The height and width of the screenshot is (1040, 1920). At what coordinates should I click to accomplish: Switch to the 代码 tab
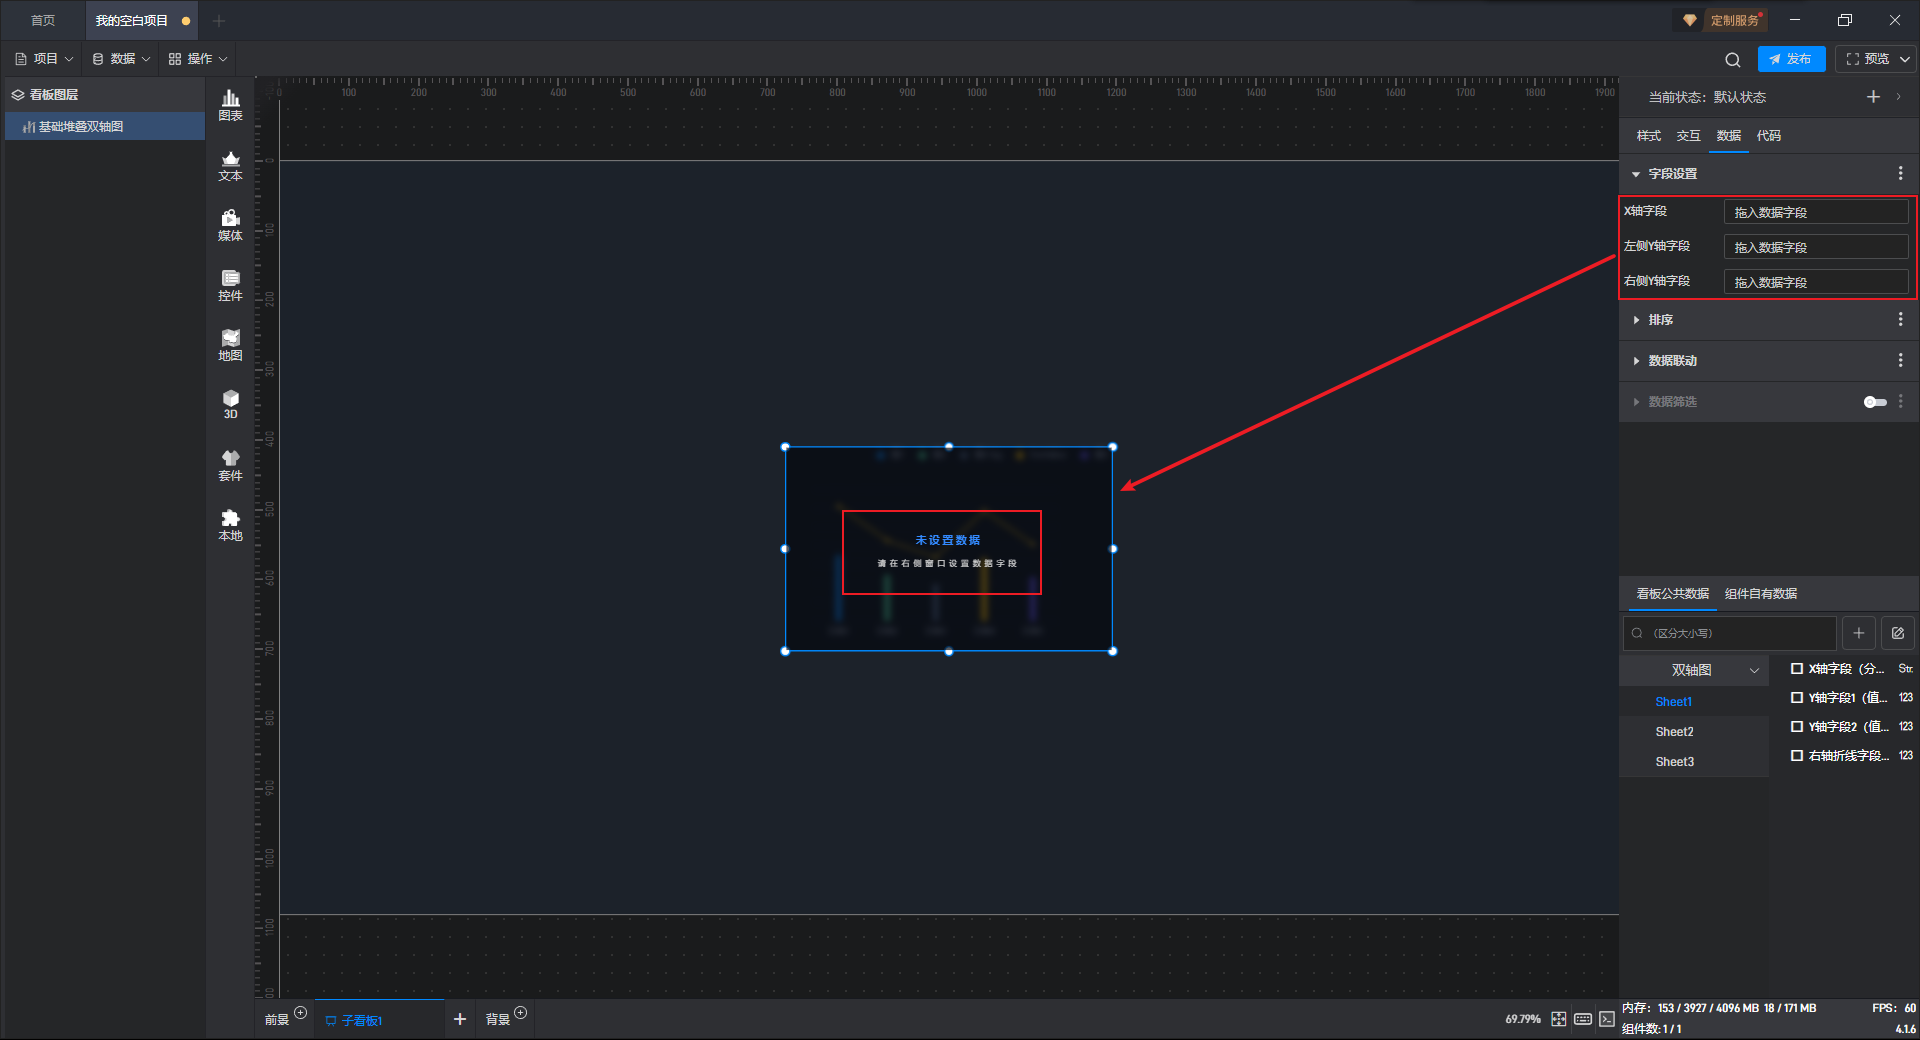click(x=1769, y=136)
